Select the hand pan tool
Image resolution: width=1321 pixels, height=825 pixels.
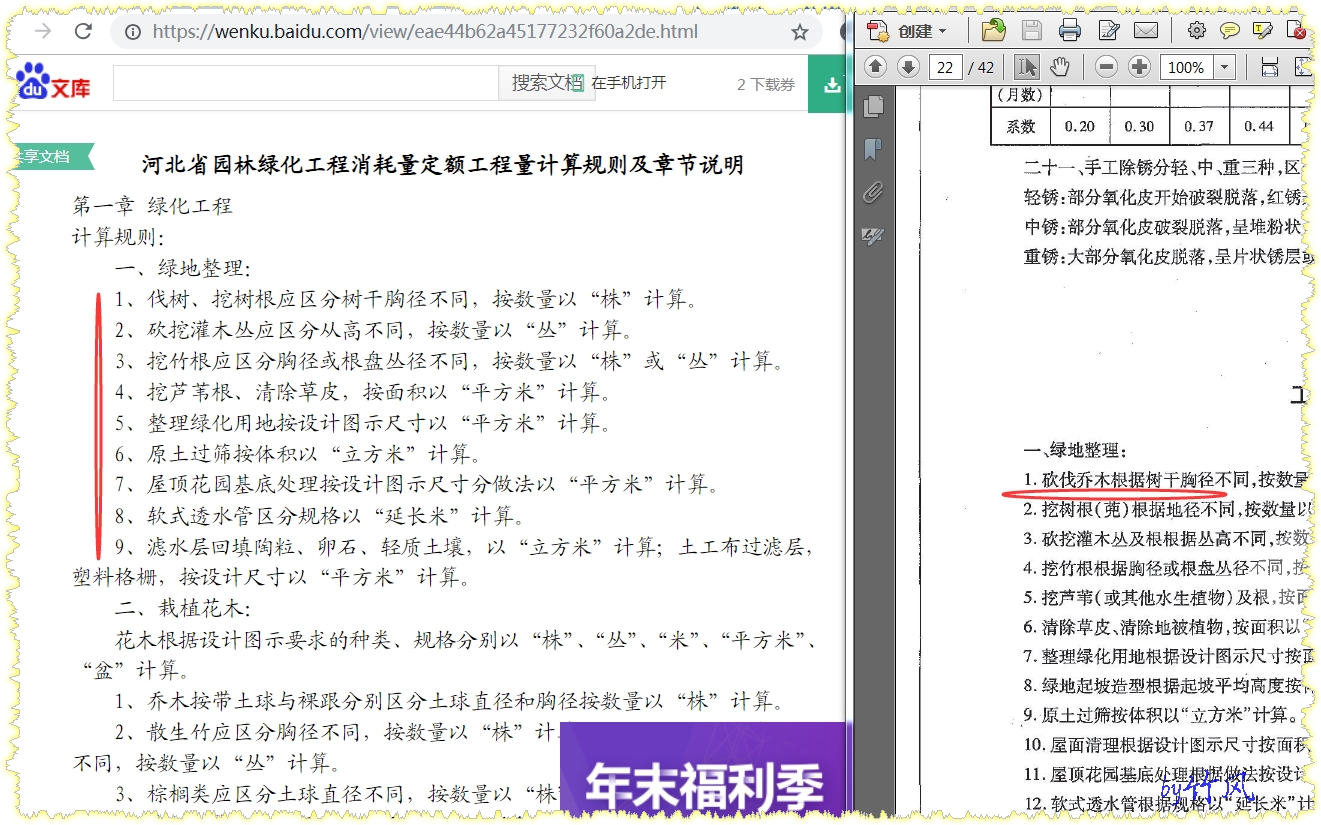pos(1060,67)
